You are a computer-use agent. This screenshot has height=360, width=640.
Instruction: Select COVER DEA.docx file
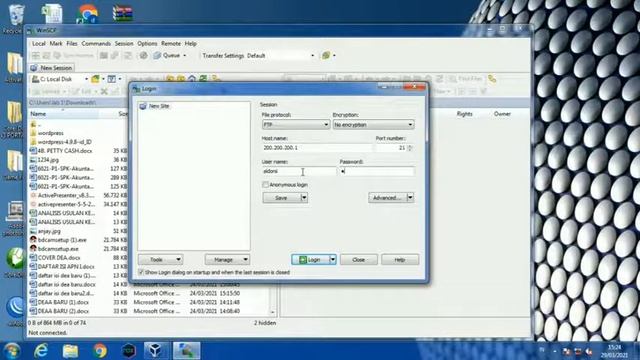click(59, 258)
